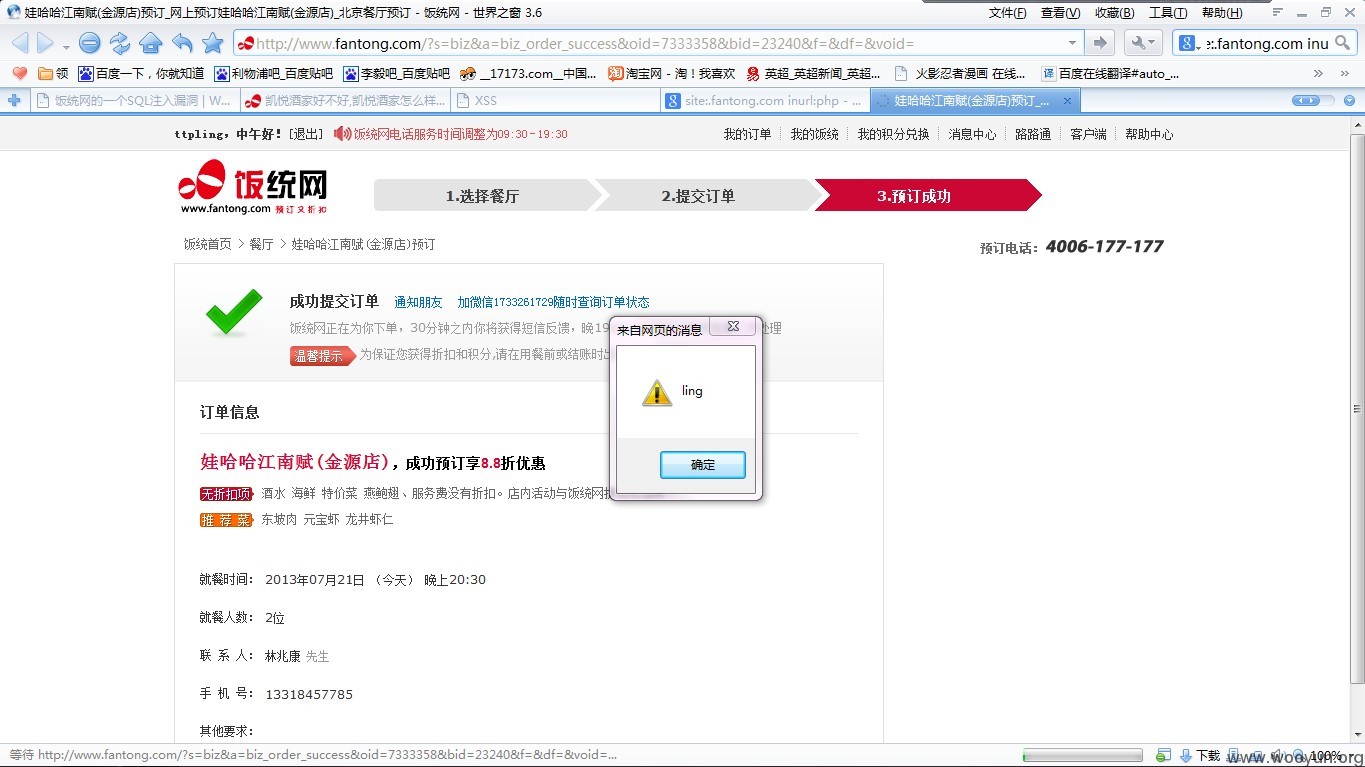Click into the browser search box
The width and height of the screenshot is (1365, 767).
tap(1267, 43)
